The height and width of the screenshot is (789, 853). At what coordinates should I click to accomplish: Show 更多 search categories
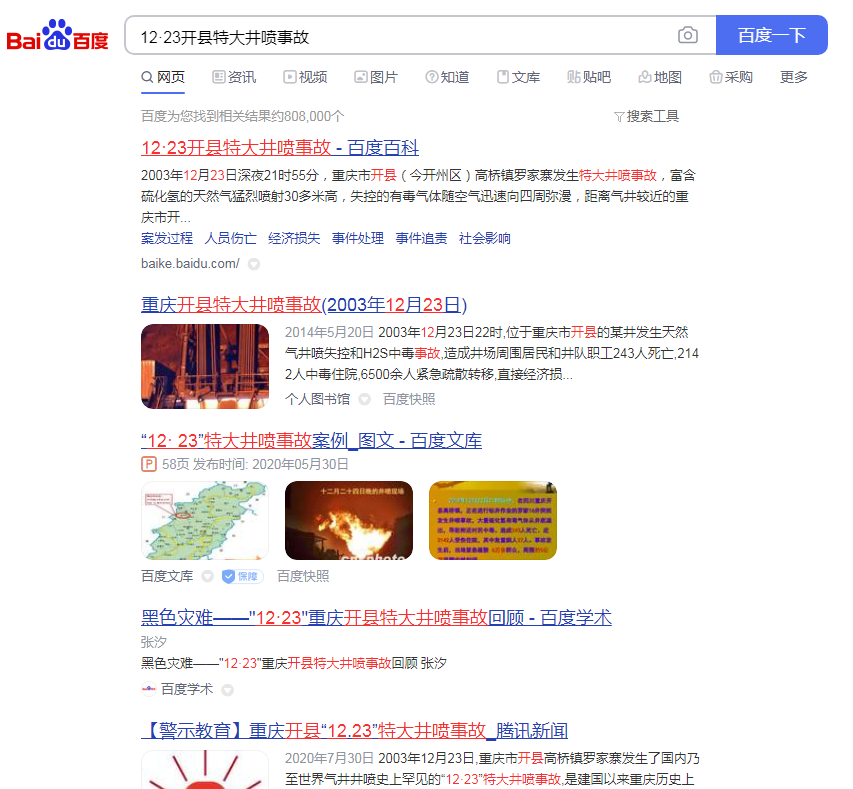[x=794, y=77]
